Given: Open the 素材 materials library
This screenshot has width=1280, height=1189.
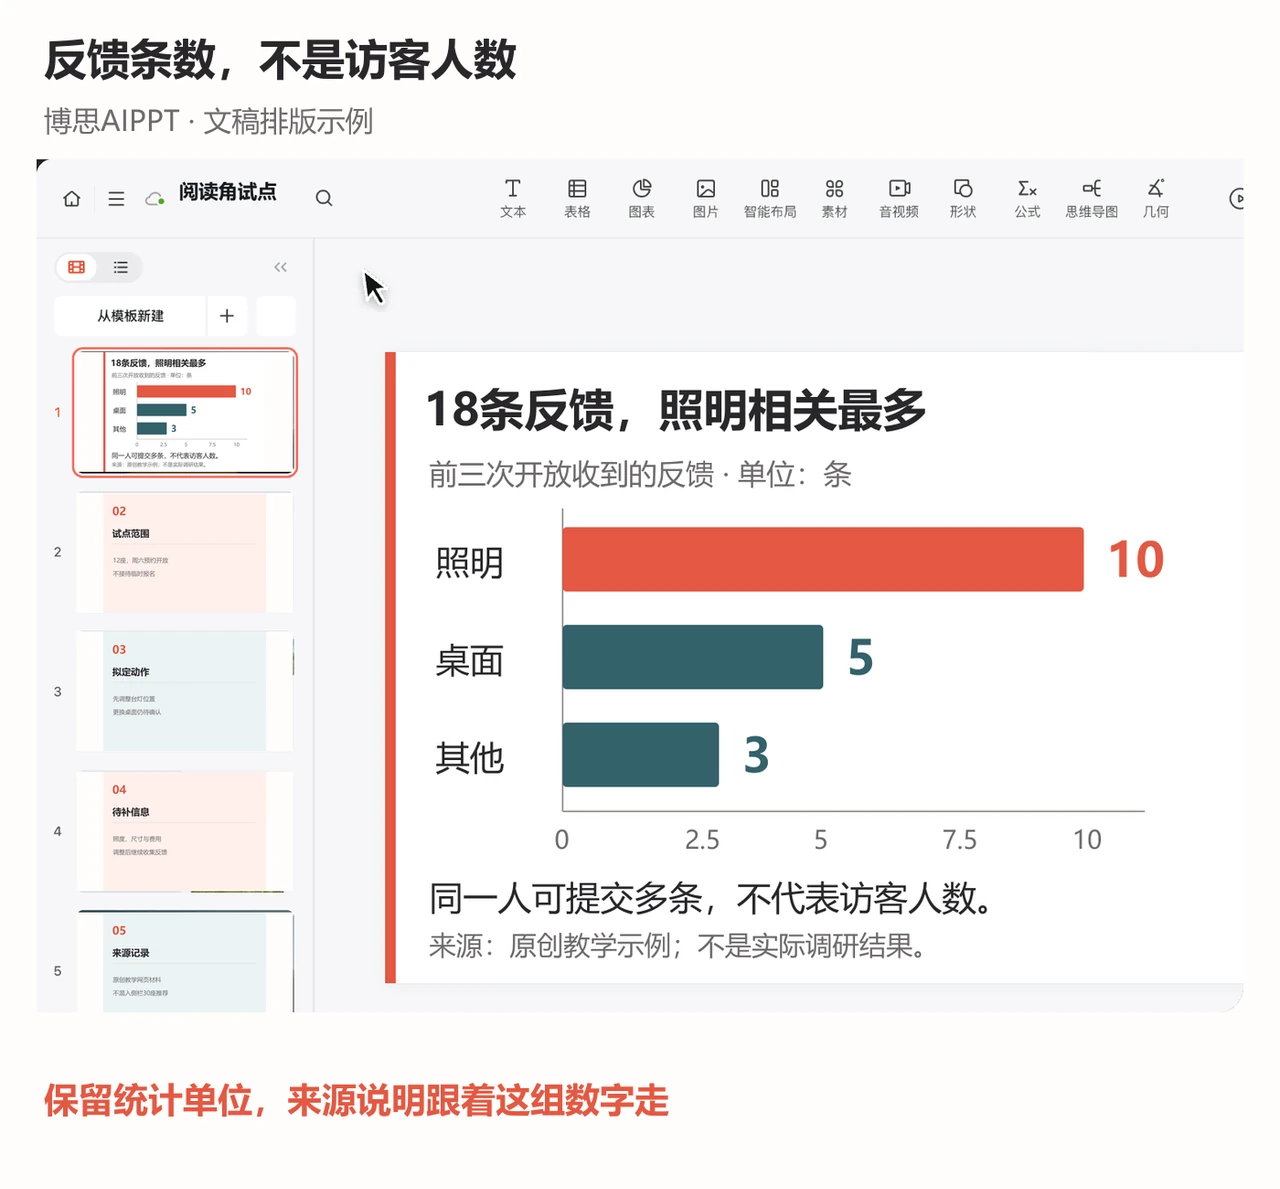Looking at the screenshot, I should pyautogui.click(x=834, y=198).
